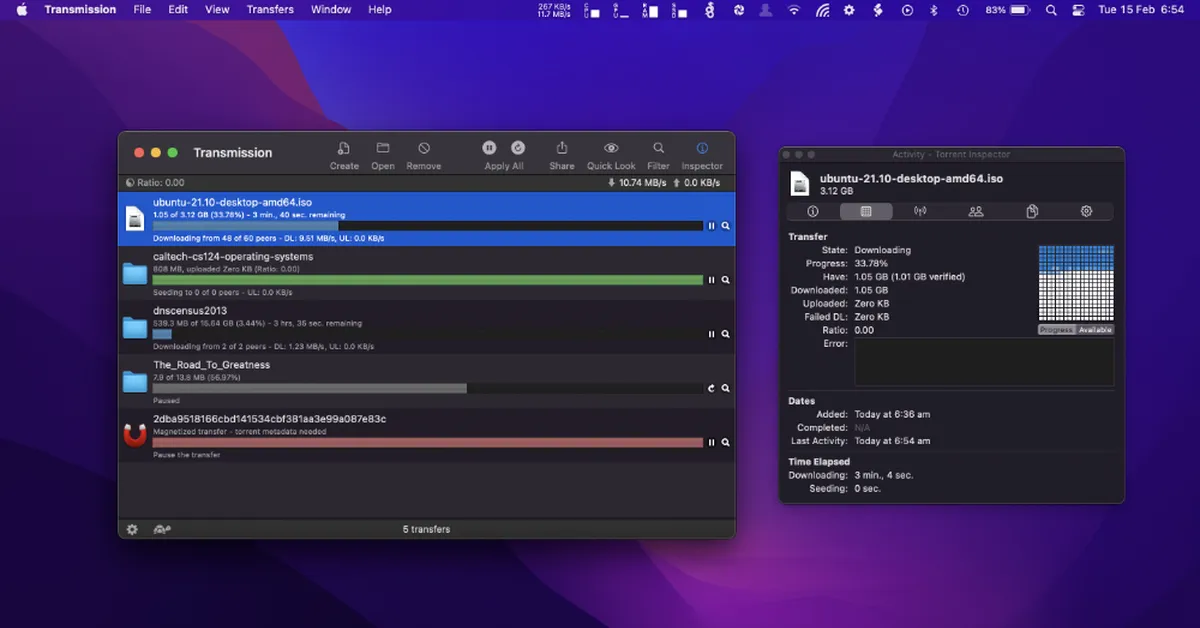Open the Options gear in the Inspector
1200x628 pixels.
(x=1088, y=211)
